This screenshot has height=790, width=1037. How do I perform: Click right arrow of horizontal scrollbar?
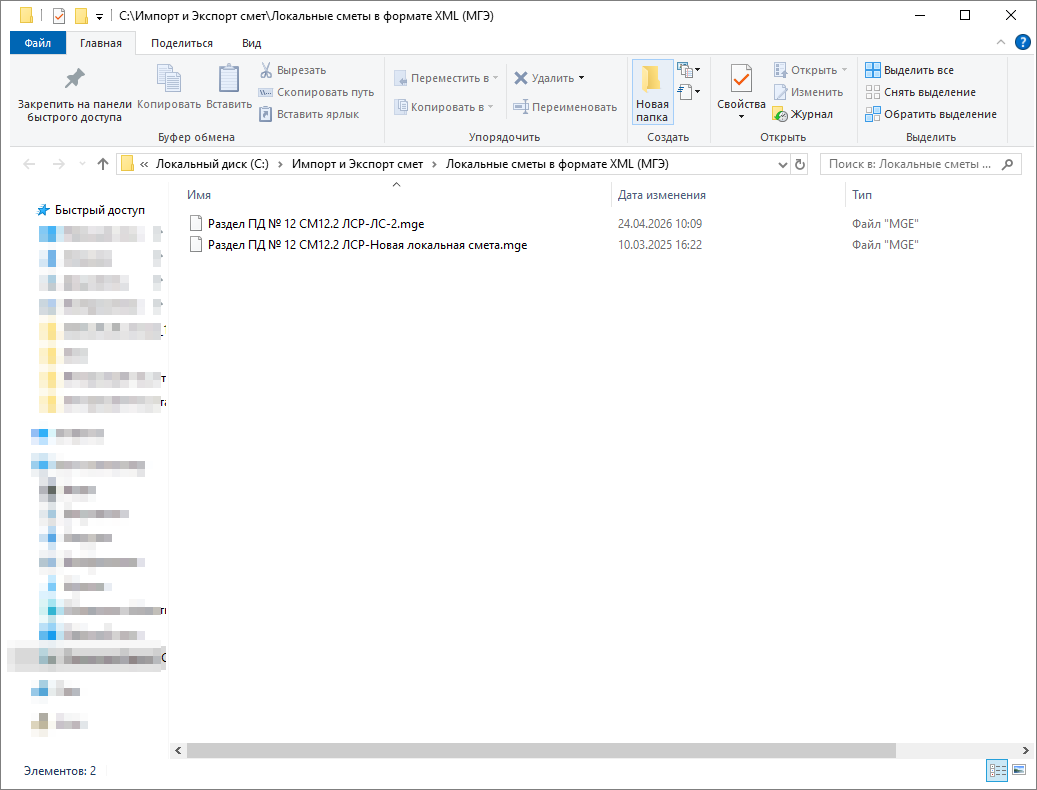pos(1025,750)
